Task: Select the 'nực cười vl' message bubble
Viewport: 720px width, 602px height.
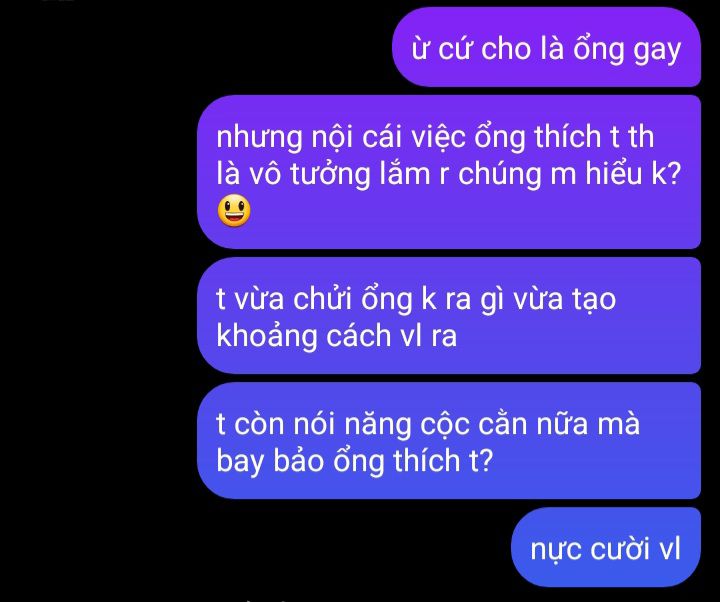Action: pyautogui.click(x=606, y=547)
